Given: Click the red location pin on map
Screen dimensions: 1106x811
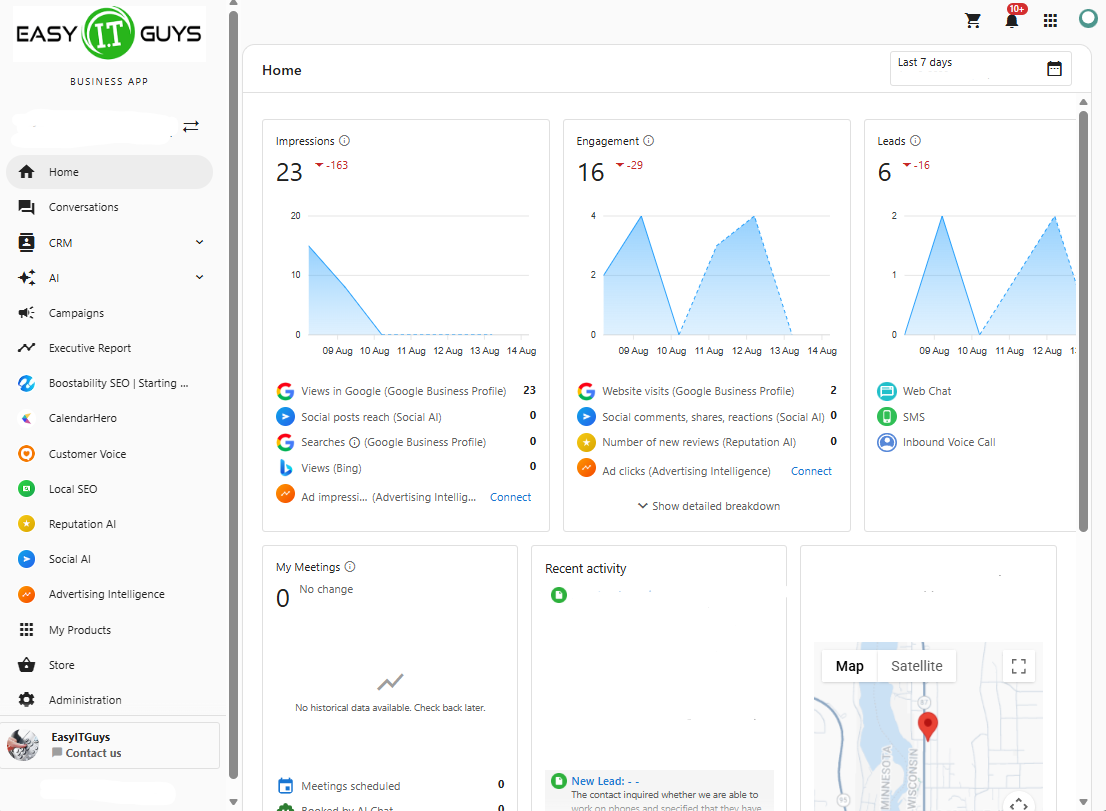Looking at the screenshot, I should tap(928, 726).
